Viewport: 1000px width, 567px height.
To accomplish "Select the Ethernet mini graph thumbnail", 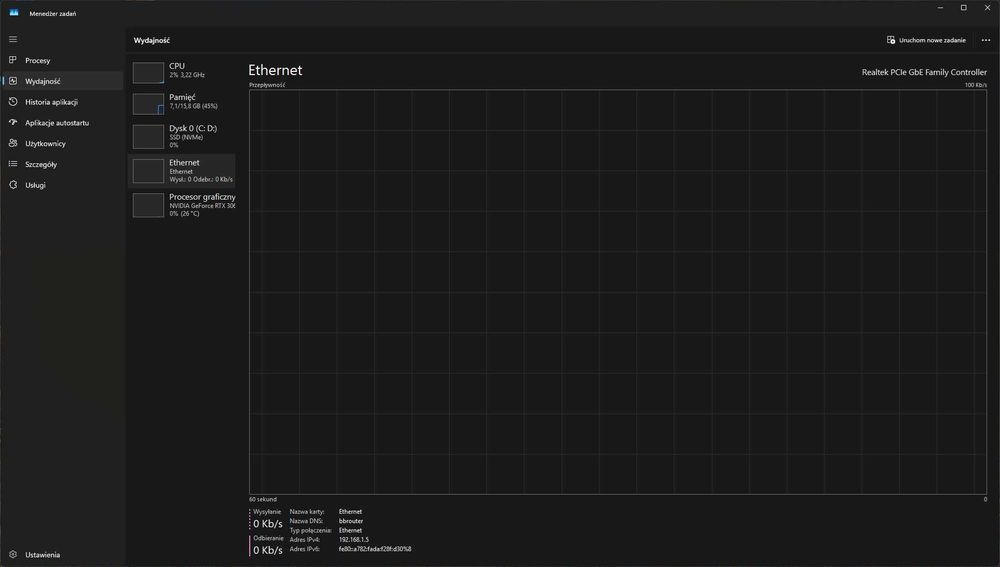I will 148,171.
